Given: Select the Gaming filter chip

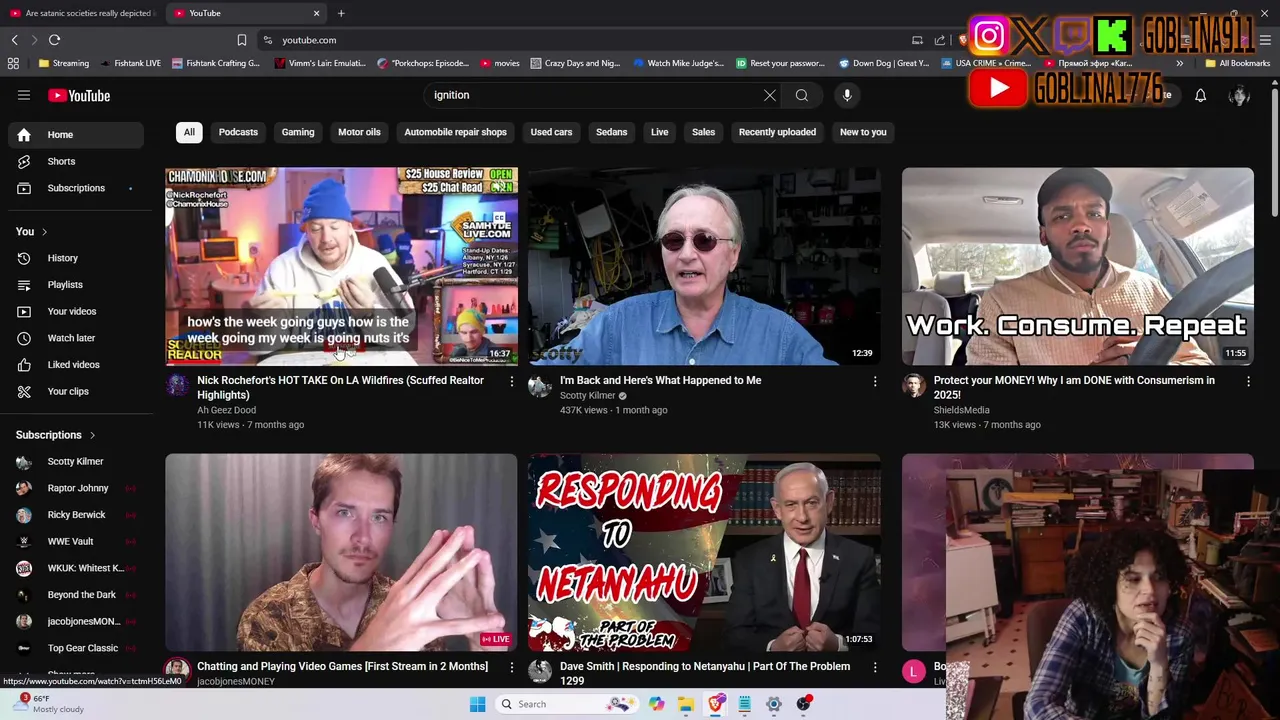Looking at the screenshot, I should pos(298,132).
